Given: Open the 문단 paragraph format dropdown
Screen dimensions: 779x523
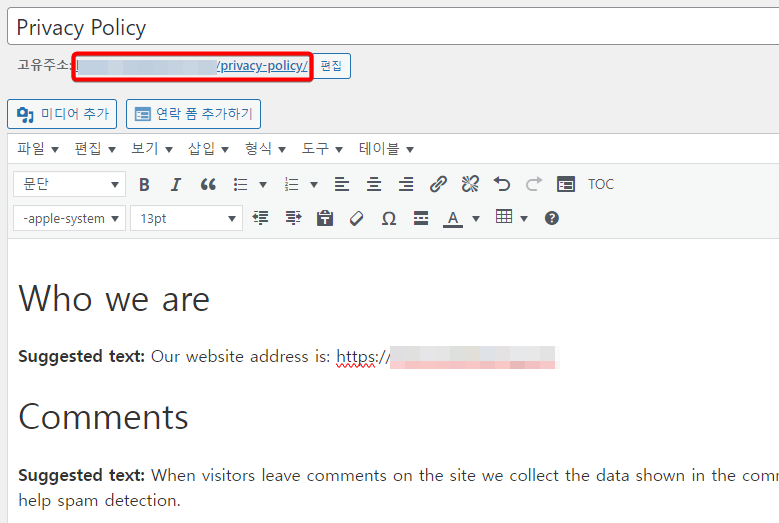Looking at the screenshot, I should [69, 184].
